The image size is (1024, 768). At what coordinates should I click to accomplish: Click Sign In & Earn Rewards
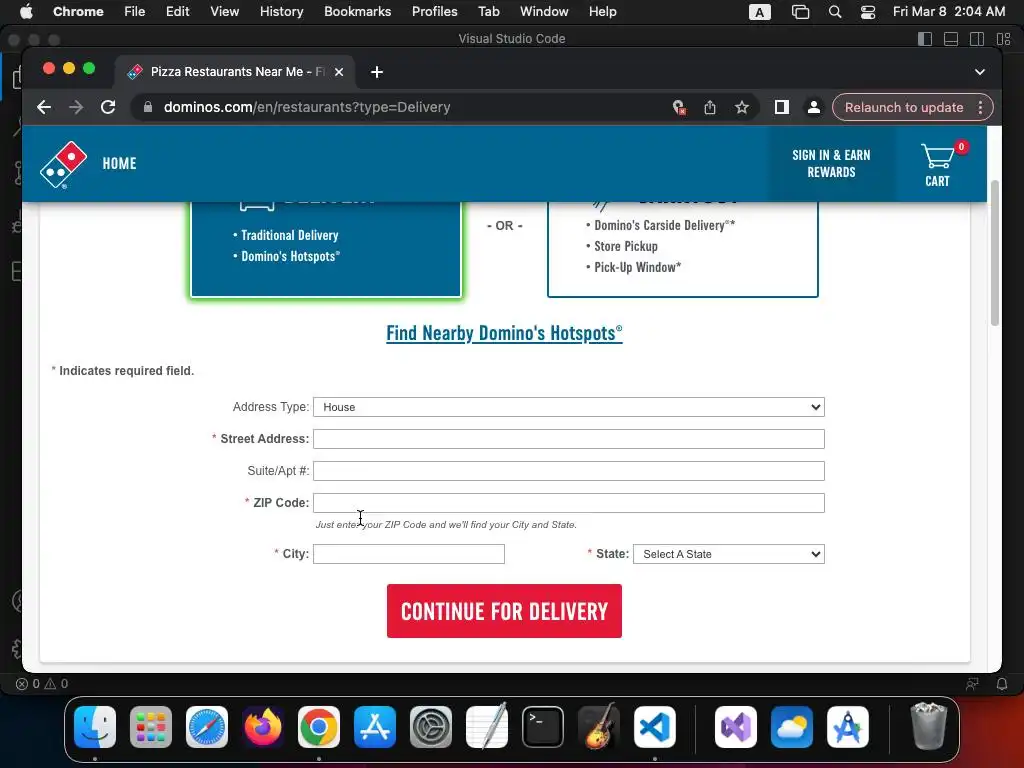point(831,163)
